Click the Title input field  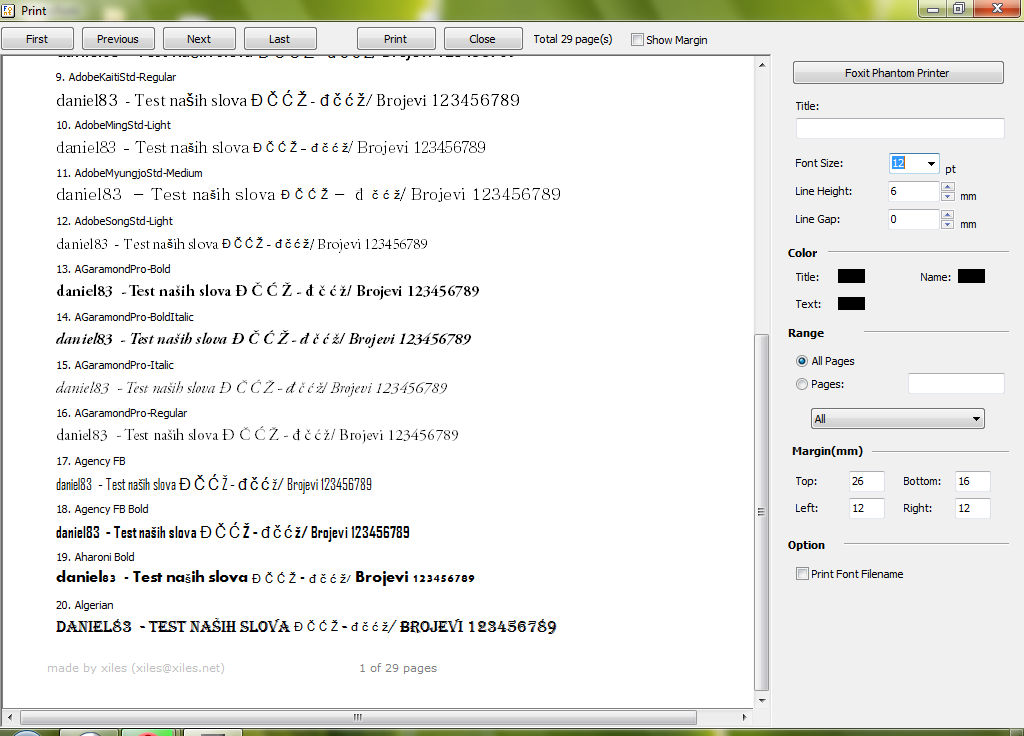tap(900, 128)
